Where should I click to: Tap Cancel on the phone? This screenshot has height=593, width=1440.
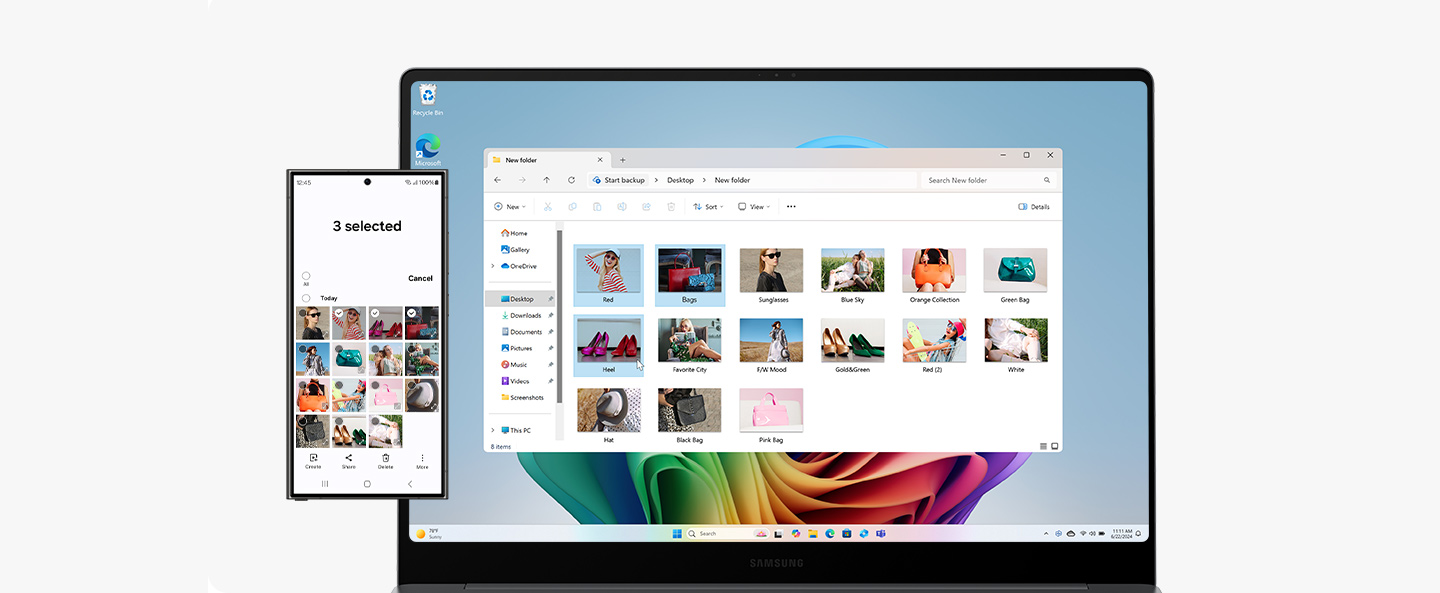(x=420, y=279)
